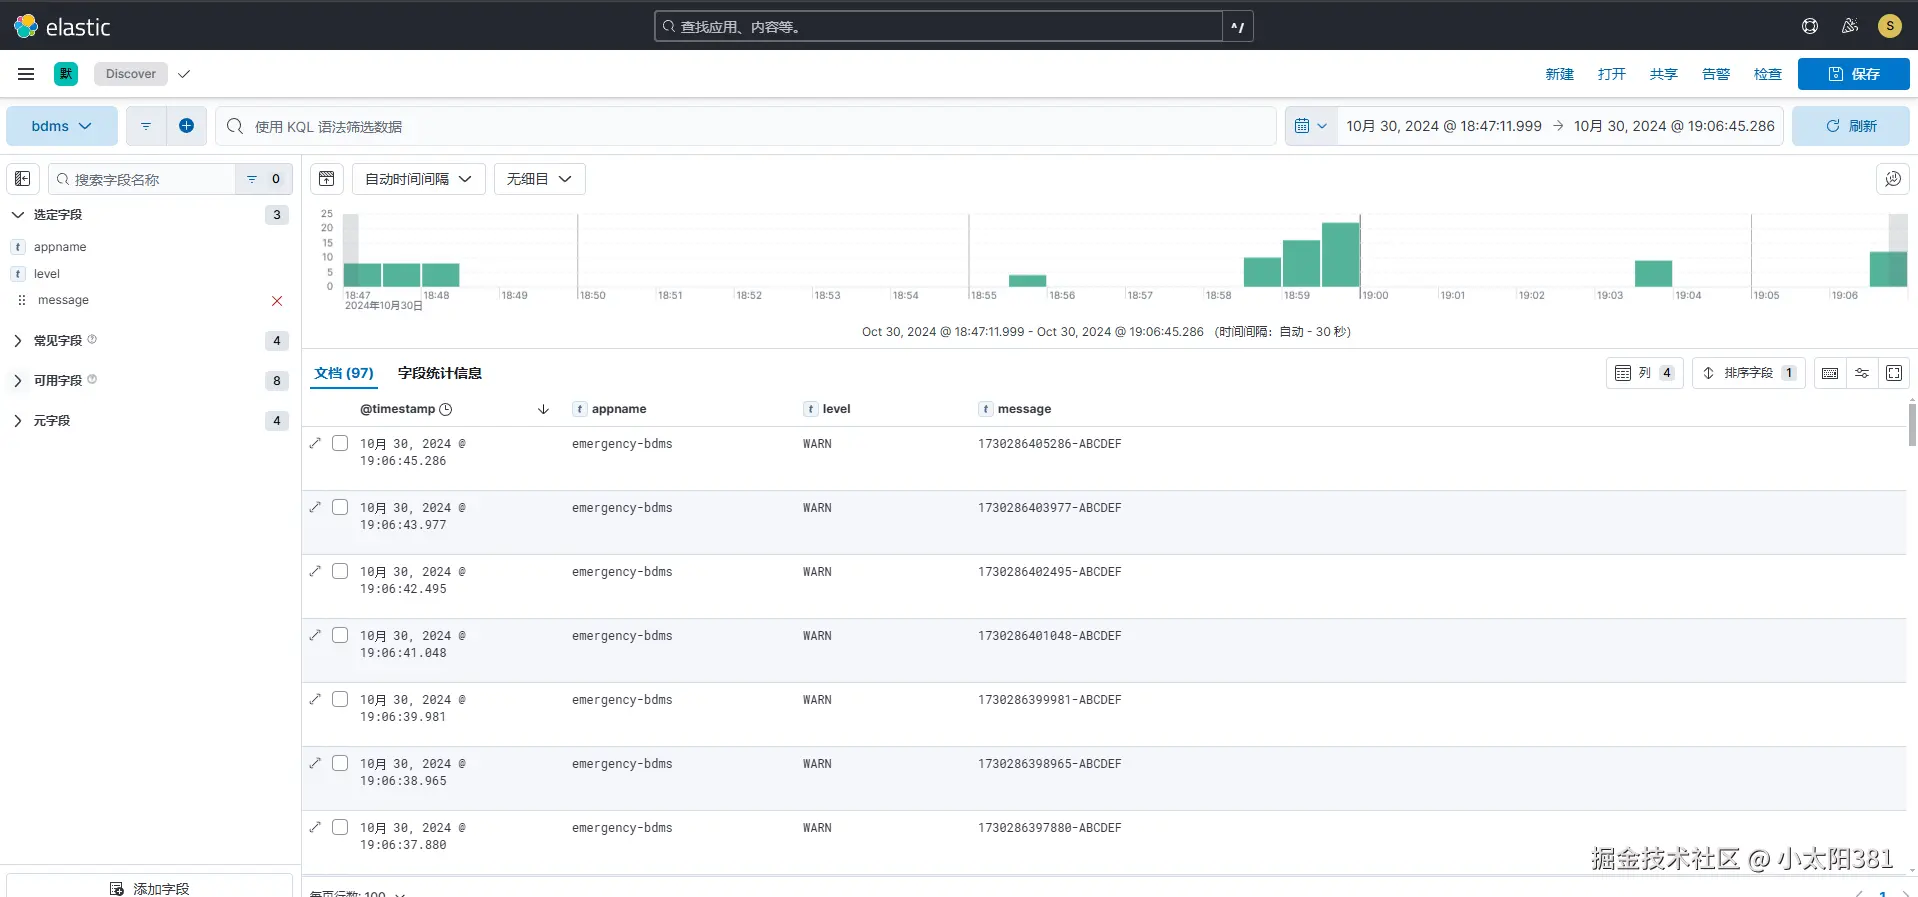Image resolution: width=1918 pixels, height=897 pixels.
Task: Click the global search bar
Action: point(938,27)
